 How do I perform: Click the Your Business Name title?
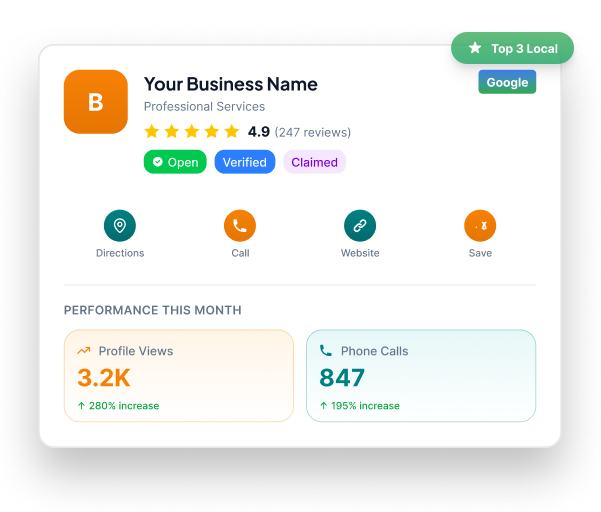pyautogui.click(x=230, y=84)
